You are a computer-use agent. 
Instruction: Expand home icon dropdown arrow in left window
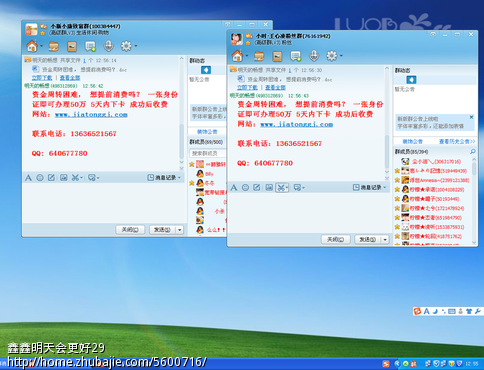[41, 46]
